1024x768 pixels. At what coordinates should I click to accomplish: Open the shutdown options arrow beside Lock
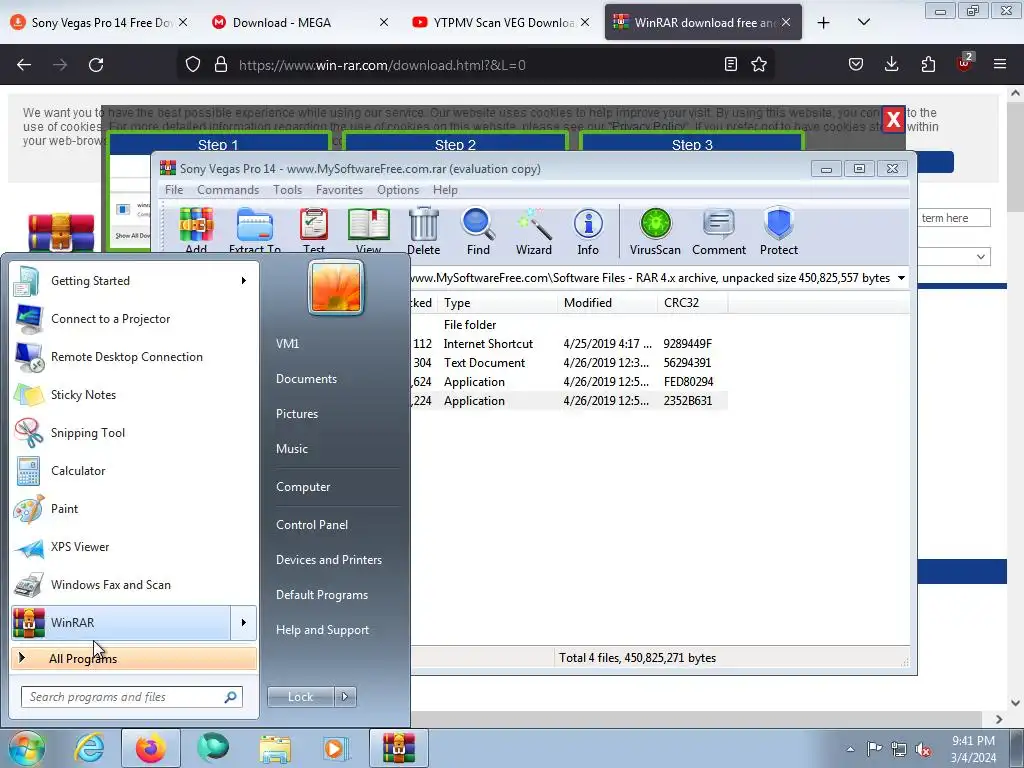pos(345,697)
